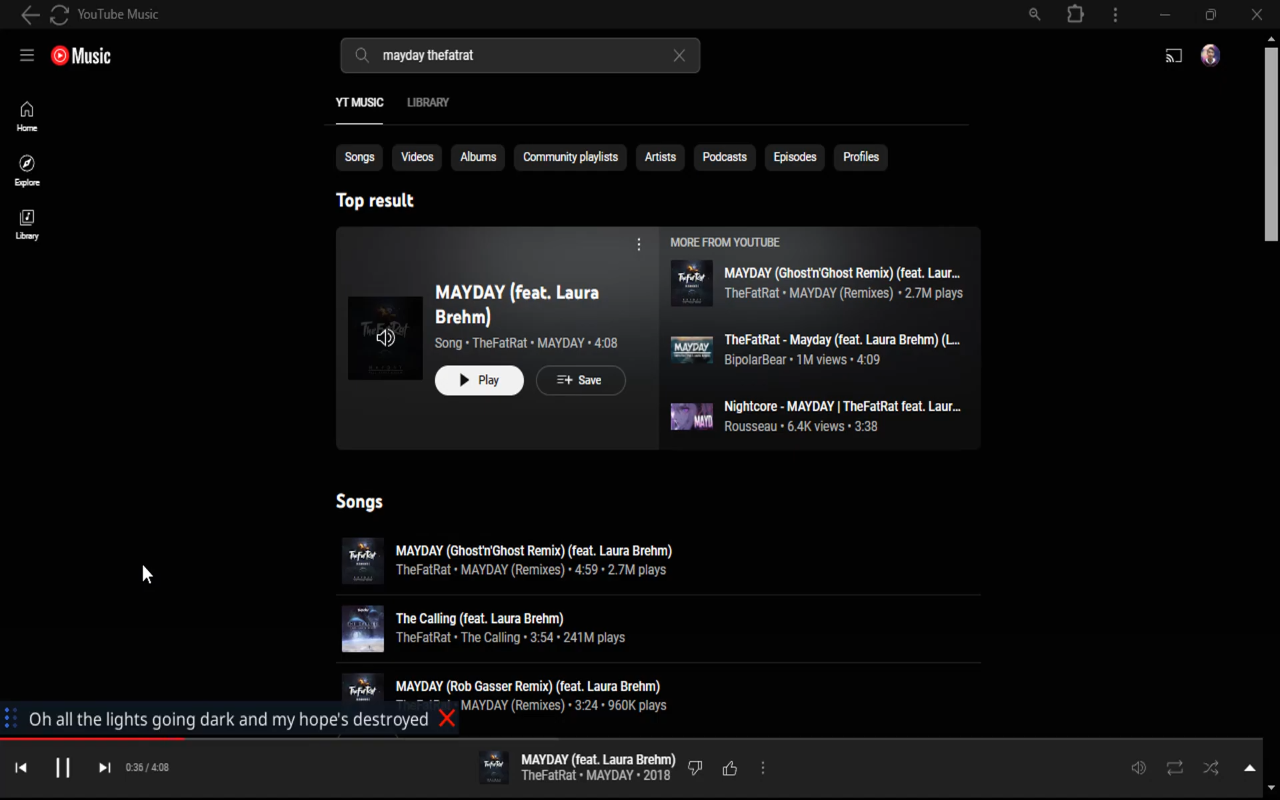Filter results by Podcasts
This screenshot has height=800, width=1280.
[x=724, y=157]
